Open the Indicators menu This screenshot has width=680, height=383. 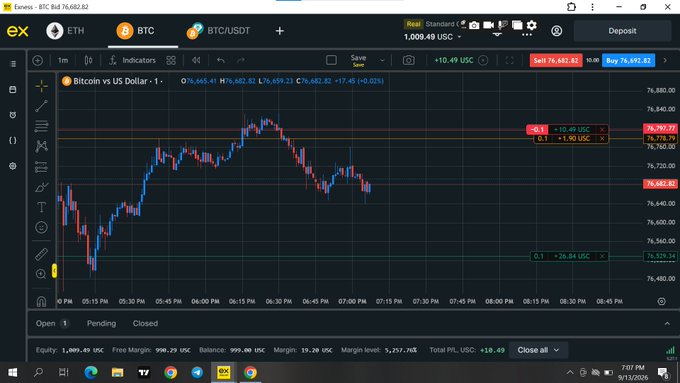pos(132,60)
